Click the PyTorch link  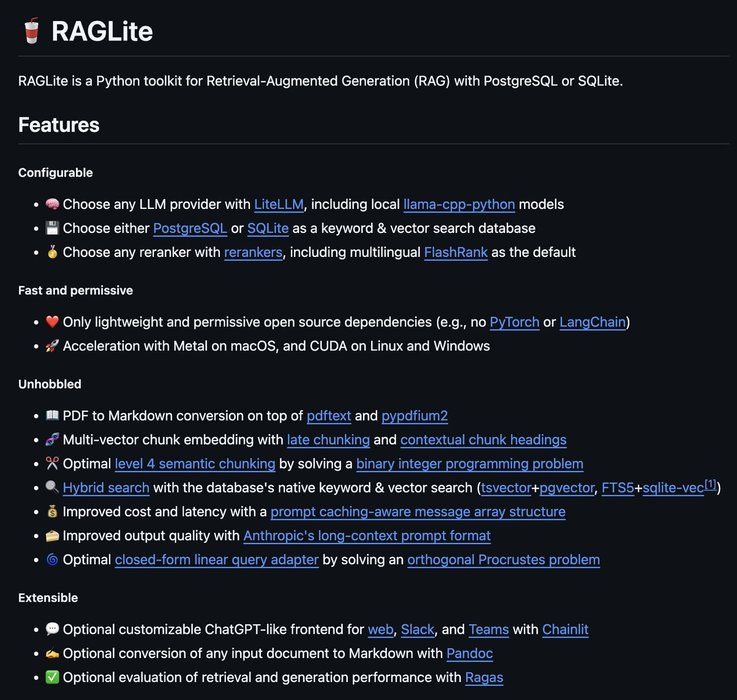(514, 321)
